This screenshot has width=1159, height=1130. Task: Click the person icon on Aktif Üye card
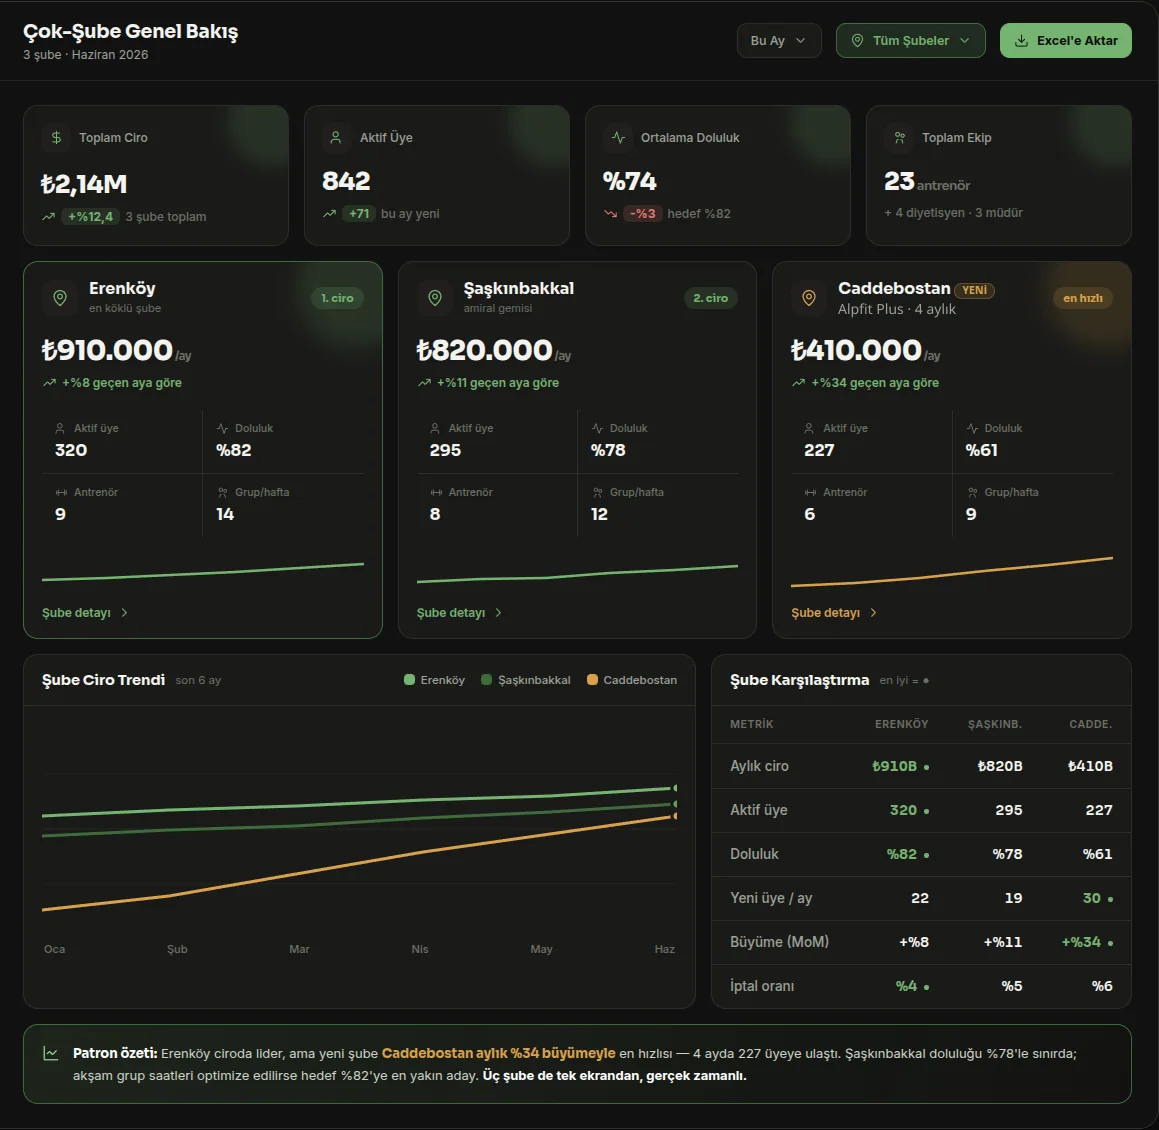336,137
